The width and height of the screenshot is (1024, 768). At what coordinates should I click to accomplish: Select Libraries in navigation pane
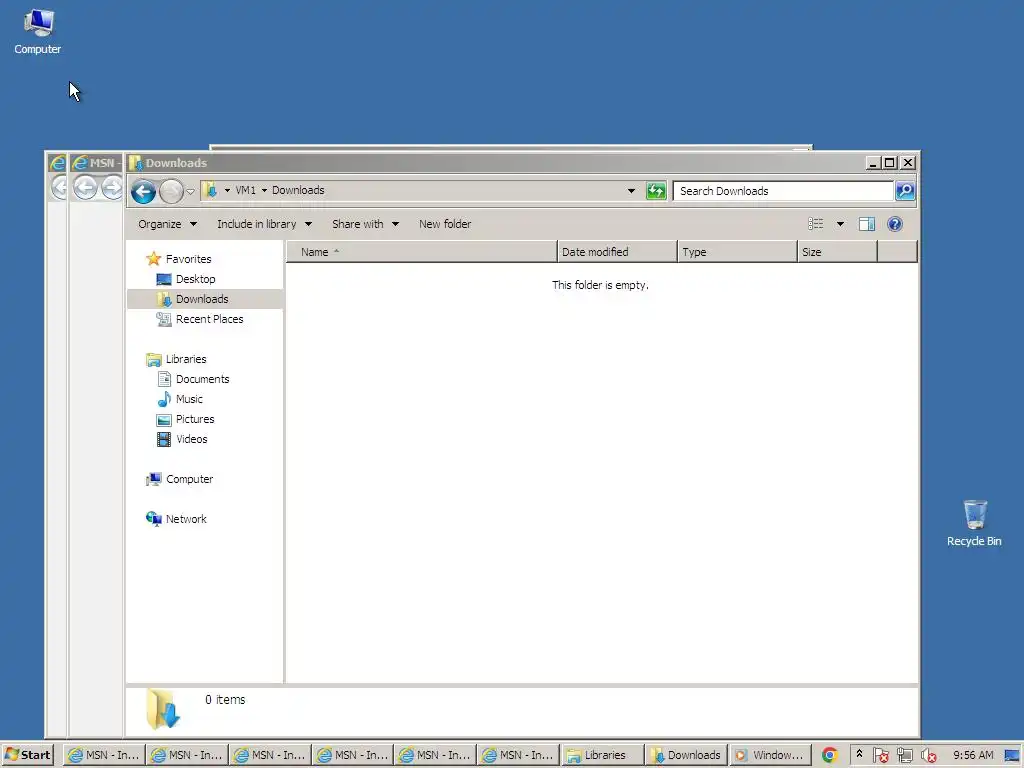pos(185,359)
